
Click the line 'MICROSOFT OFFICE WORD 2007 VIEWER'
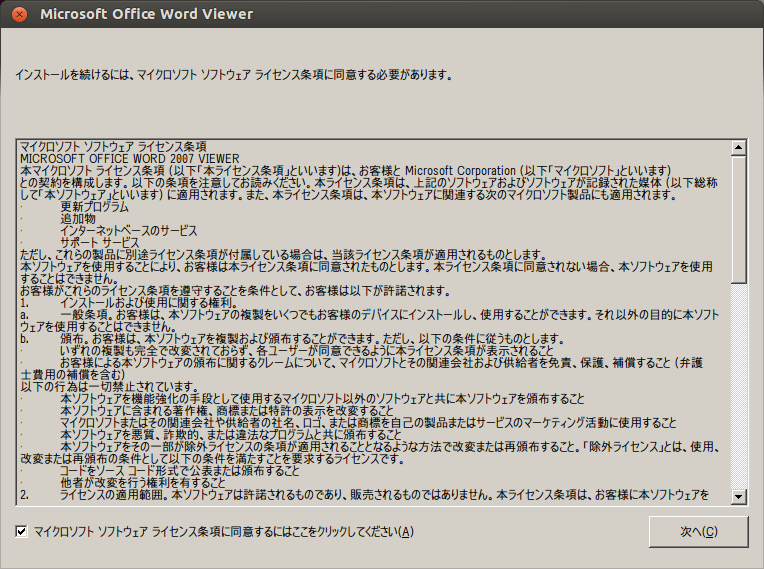tap(130, 159)
